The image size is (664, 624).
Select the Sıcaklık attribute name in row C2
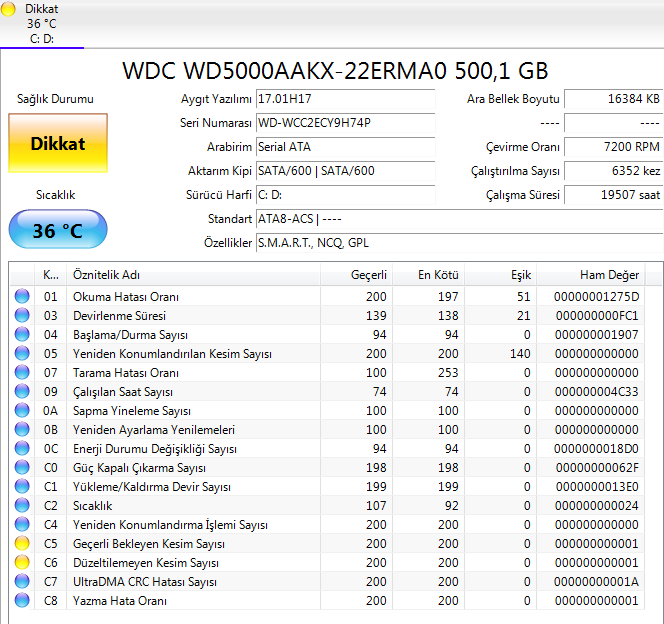pos(93,506)
